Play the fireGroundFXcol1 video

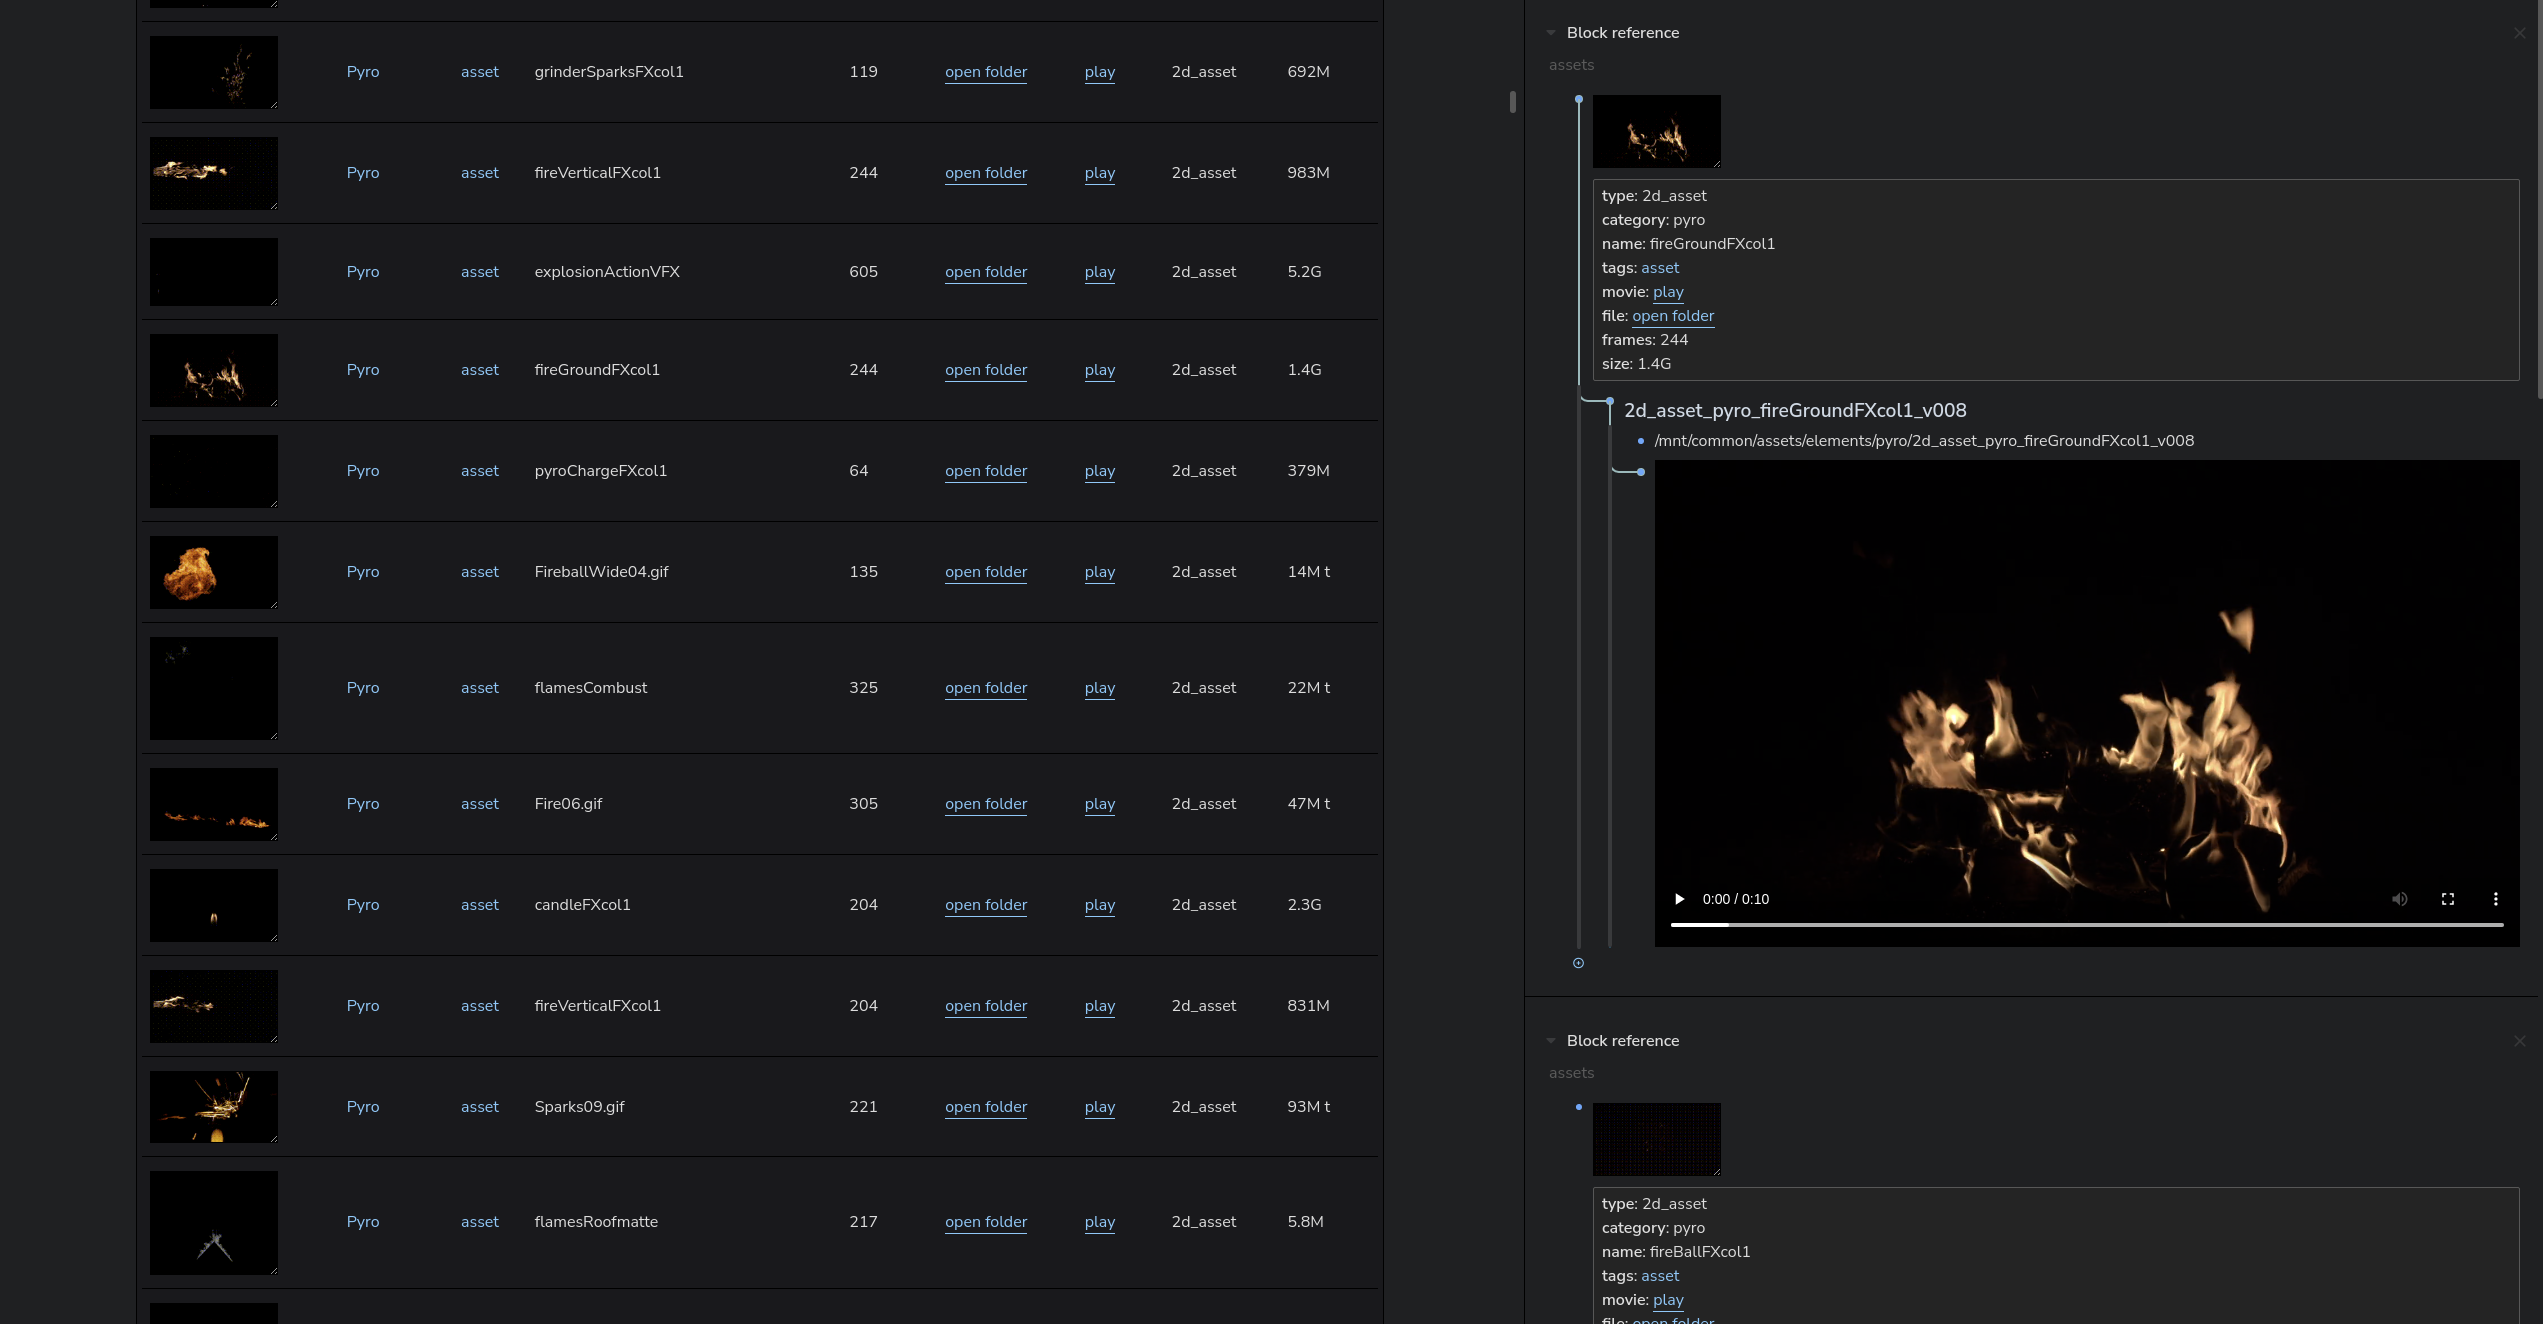pyautogui.click(x=1680, y=899)
